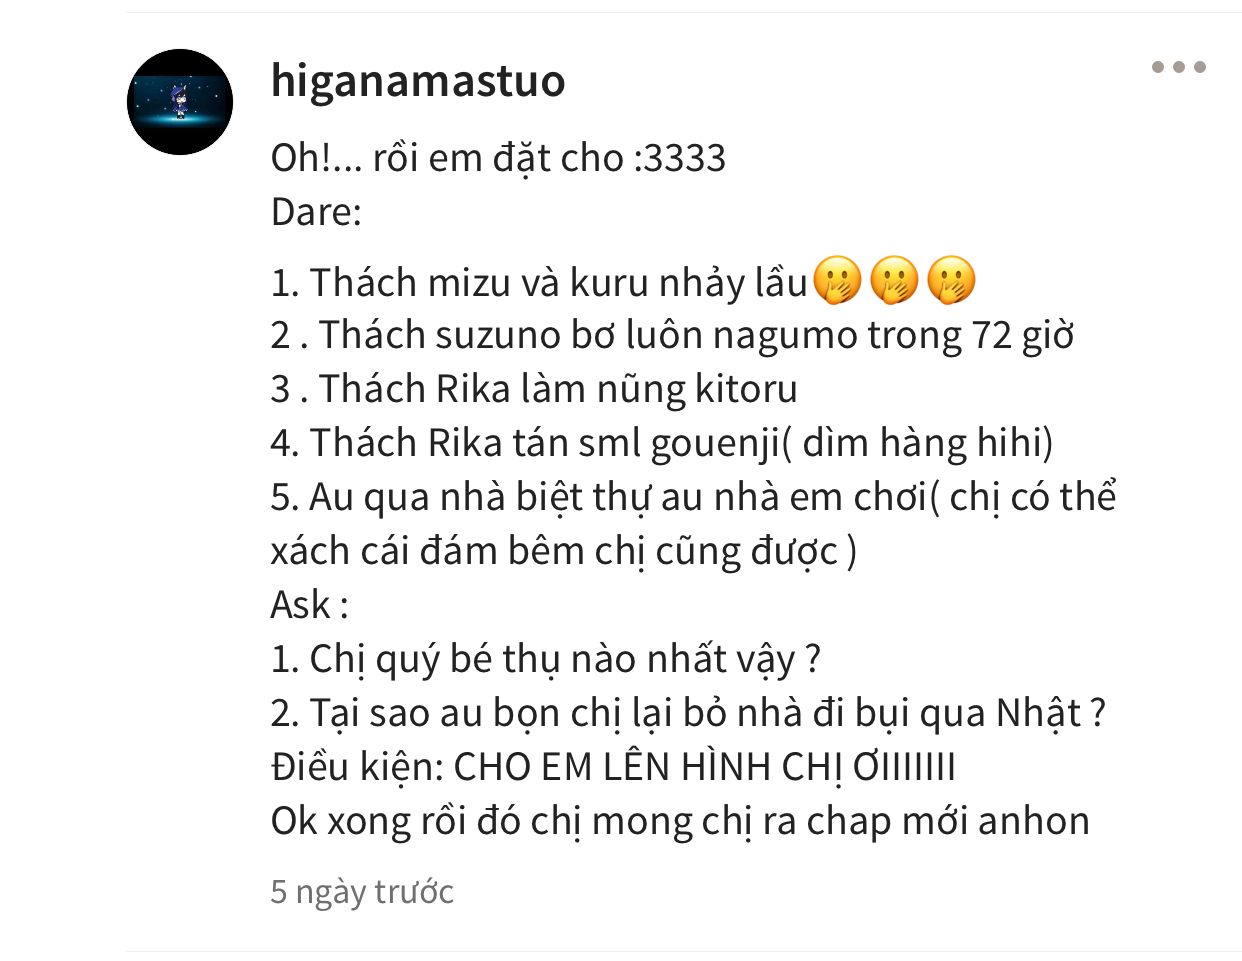The image size is (1242, 961).
Task: Select dare 3 'Rika làm nũng kitoru'
Action: [534, 389]
